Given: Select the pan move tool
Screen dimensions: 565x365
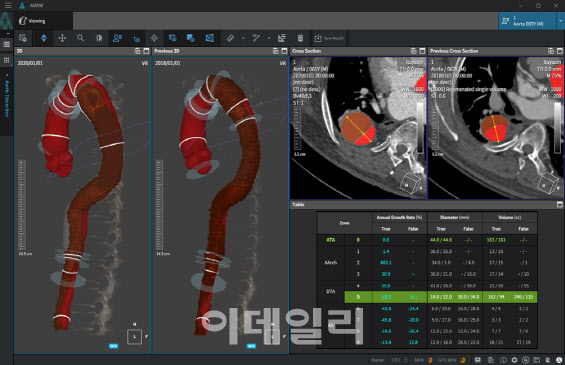Looking at the screenshot, I should (62, 38).
